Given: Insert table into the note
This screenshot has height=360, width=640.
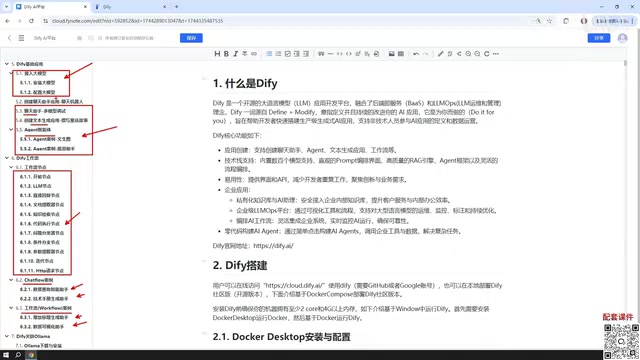Looking at the screenshot, I should [x=401, y=54].
